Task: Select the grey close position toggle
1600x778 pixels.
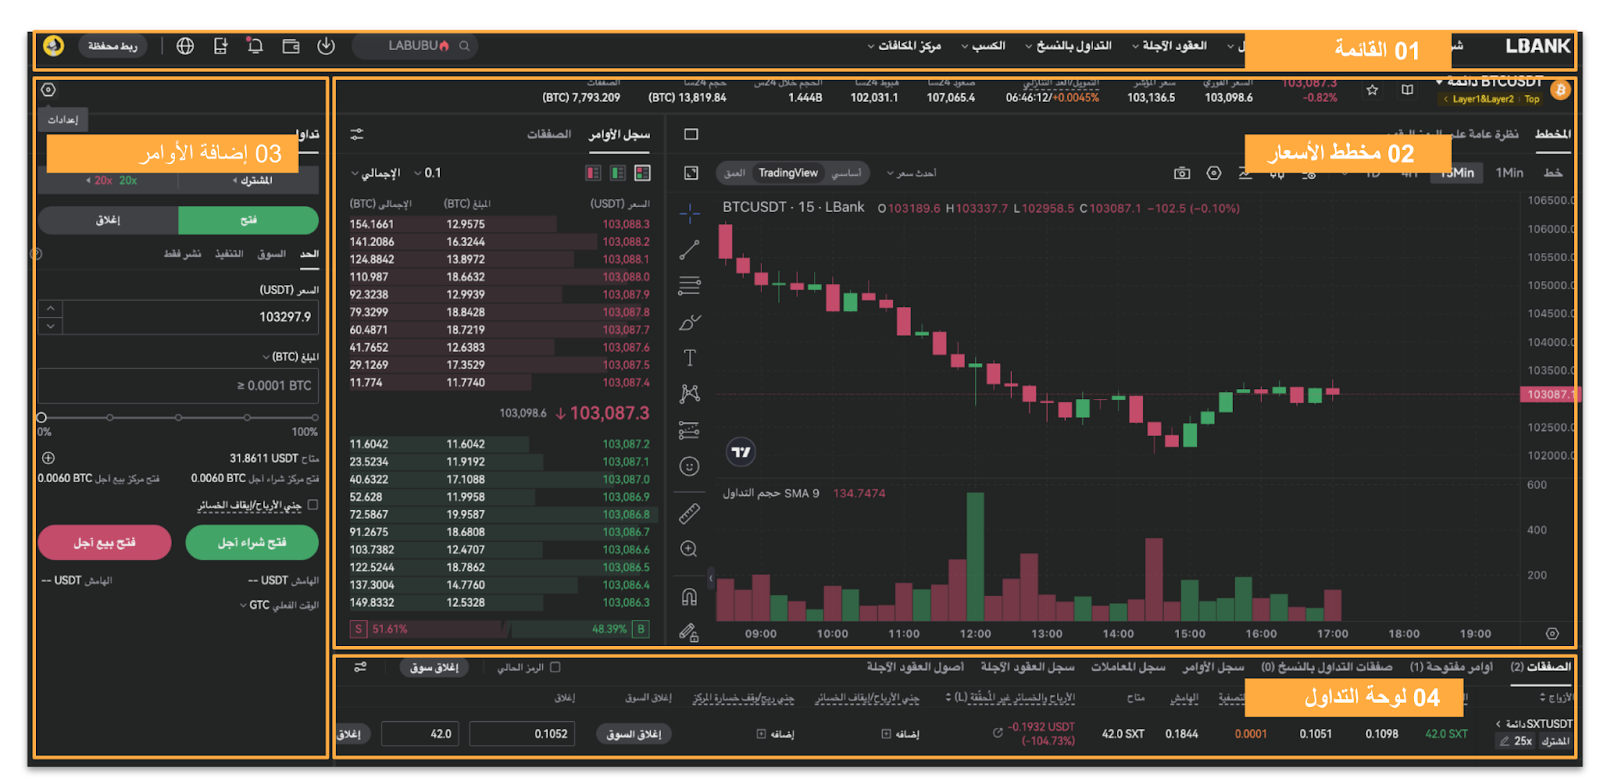Action: (108, 220)
